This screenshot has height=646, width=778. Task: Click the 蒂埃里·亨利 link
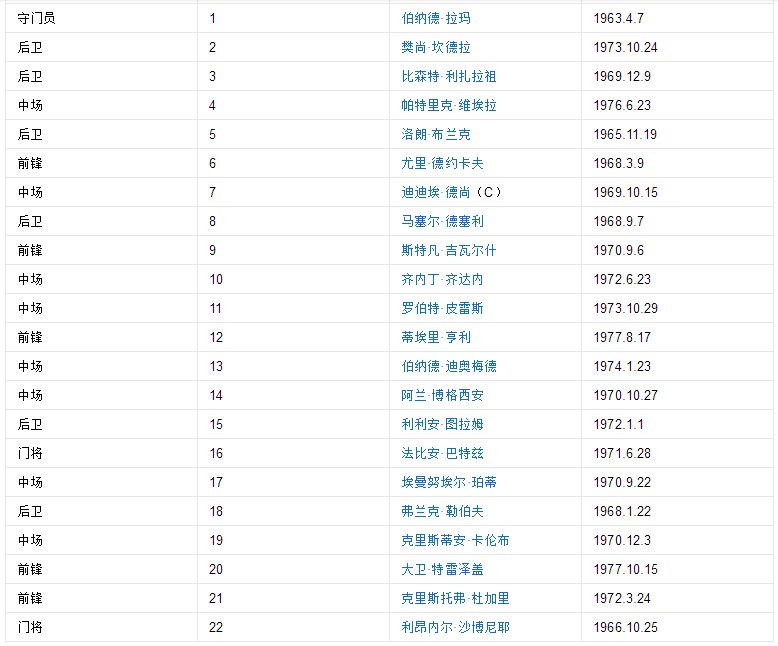(435, 337)
